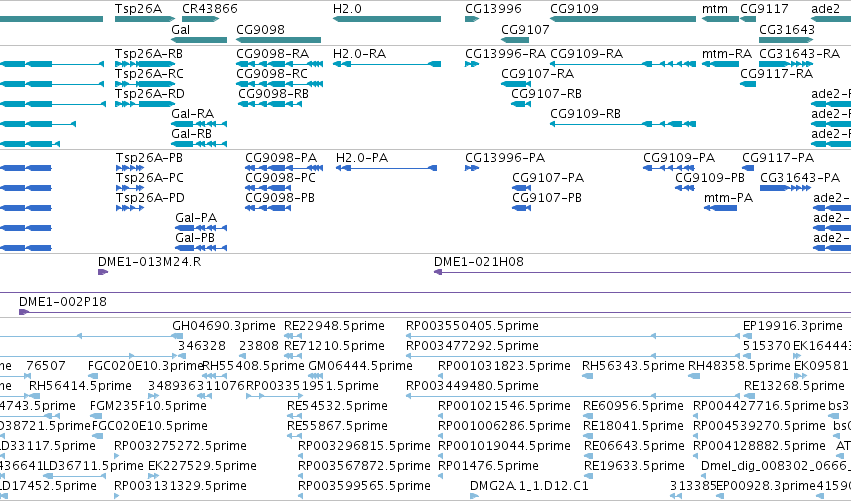Open the CG9098 gene label
Viewport: 851px width, 501px height.
point(260,29)
